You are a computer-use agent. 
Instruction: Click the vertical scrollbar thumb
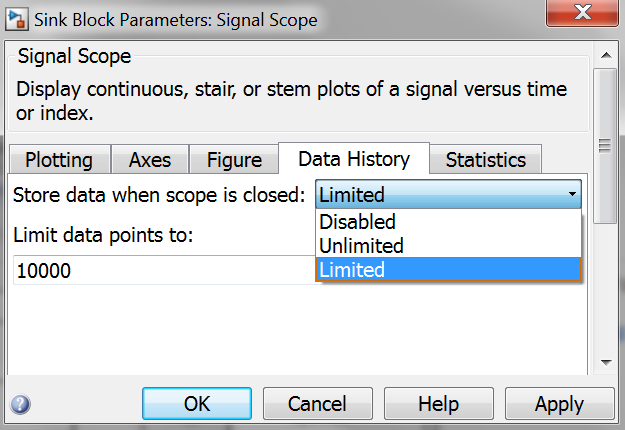tap(605, 146)
